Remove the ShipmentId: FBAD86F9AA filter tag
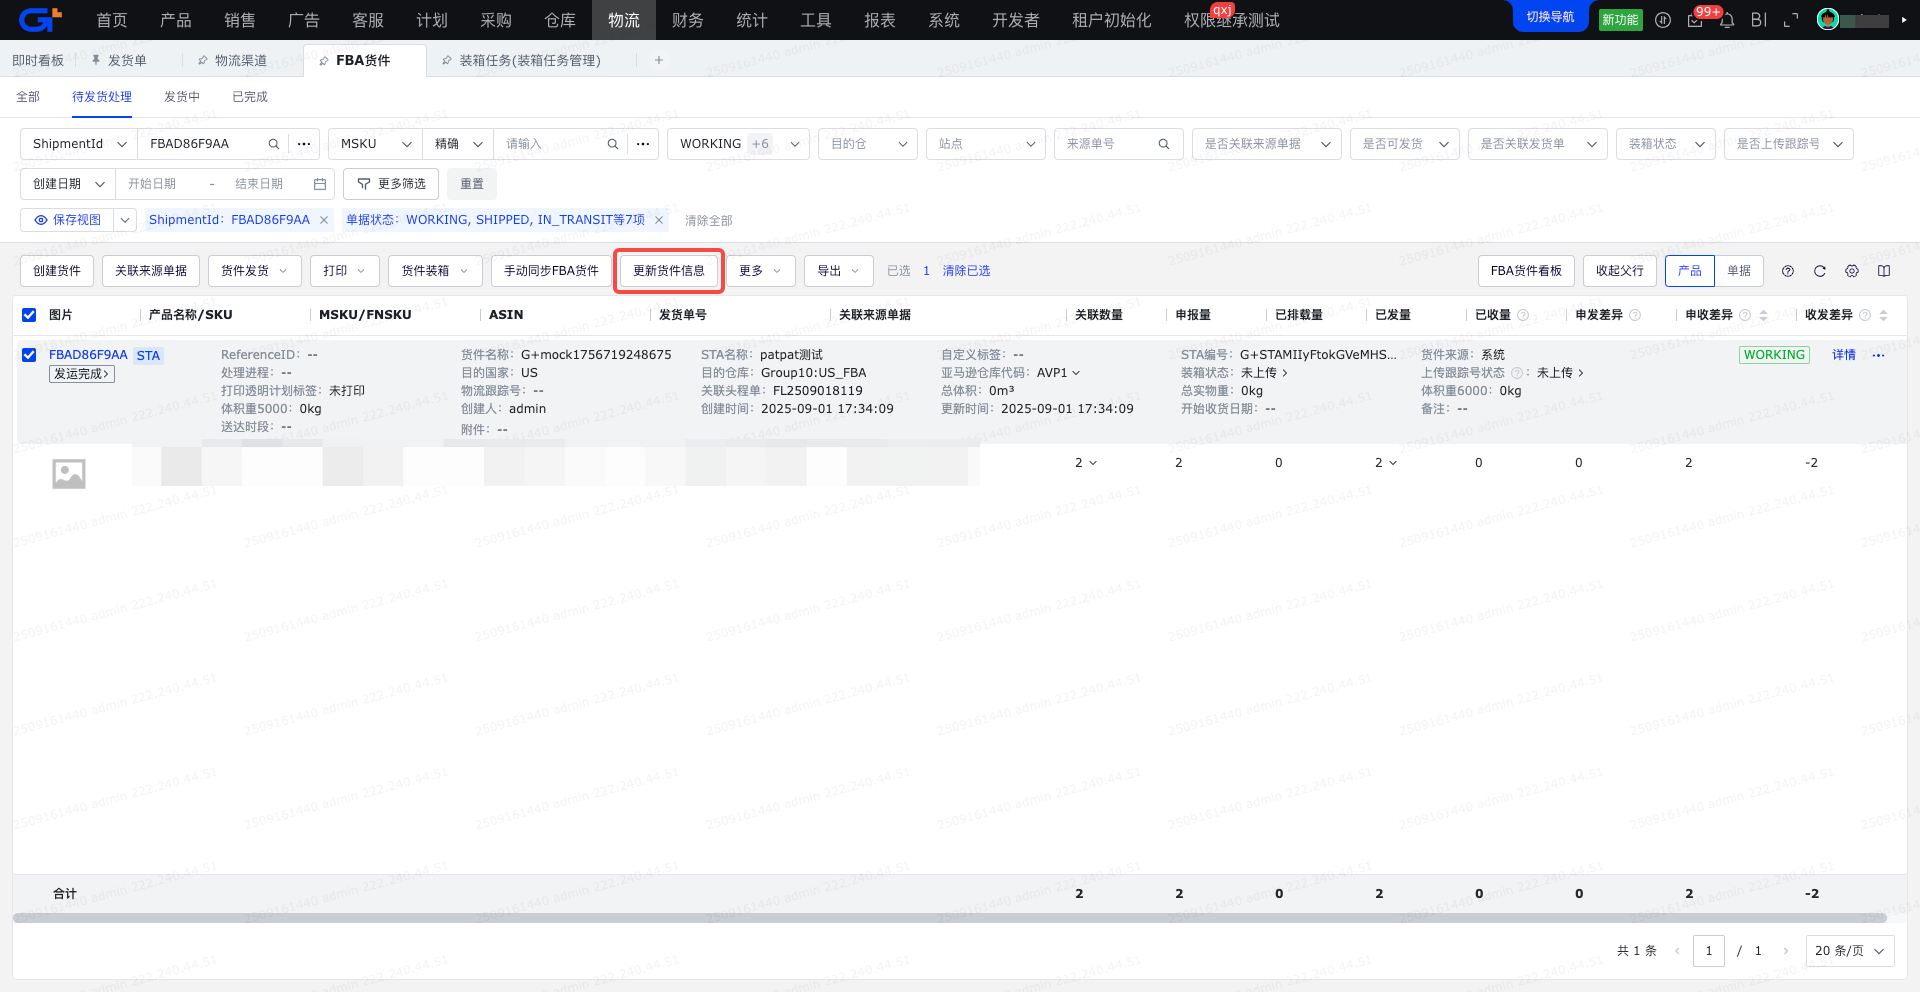Screen dimensions: 1920x992 (x=324, y=220)
